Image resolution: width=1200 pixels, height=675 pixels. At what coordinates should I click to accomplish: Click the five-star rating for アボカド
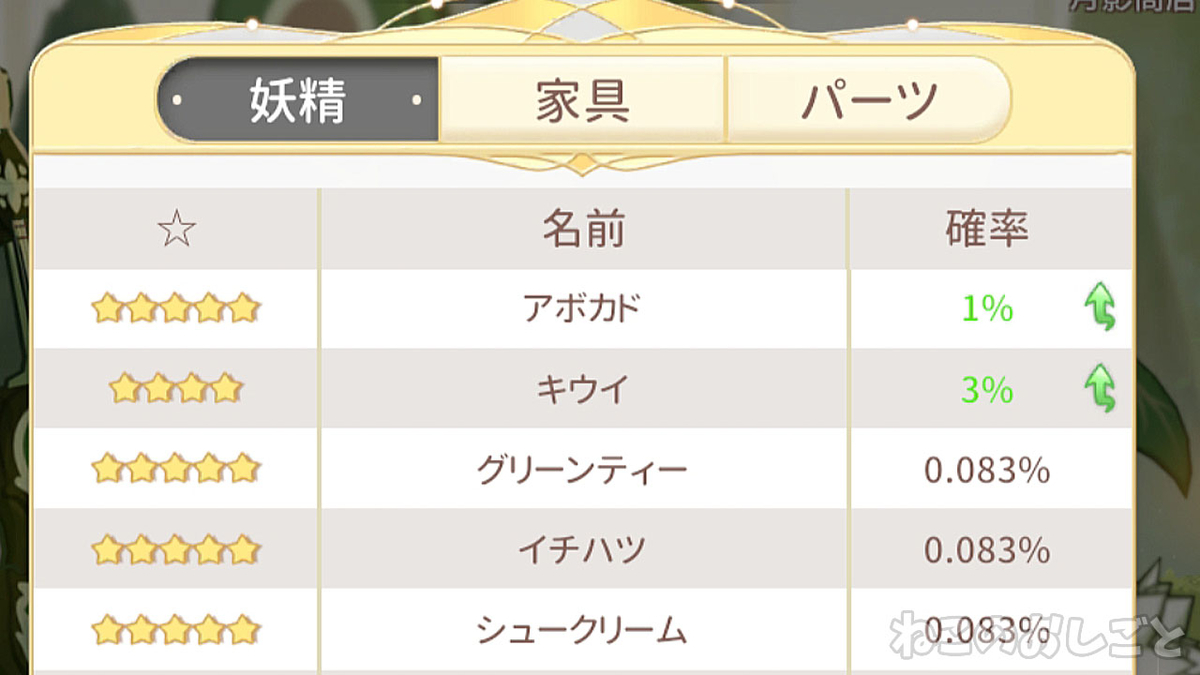click(x=175, y=307)
